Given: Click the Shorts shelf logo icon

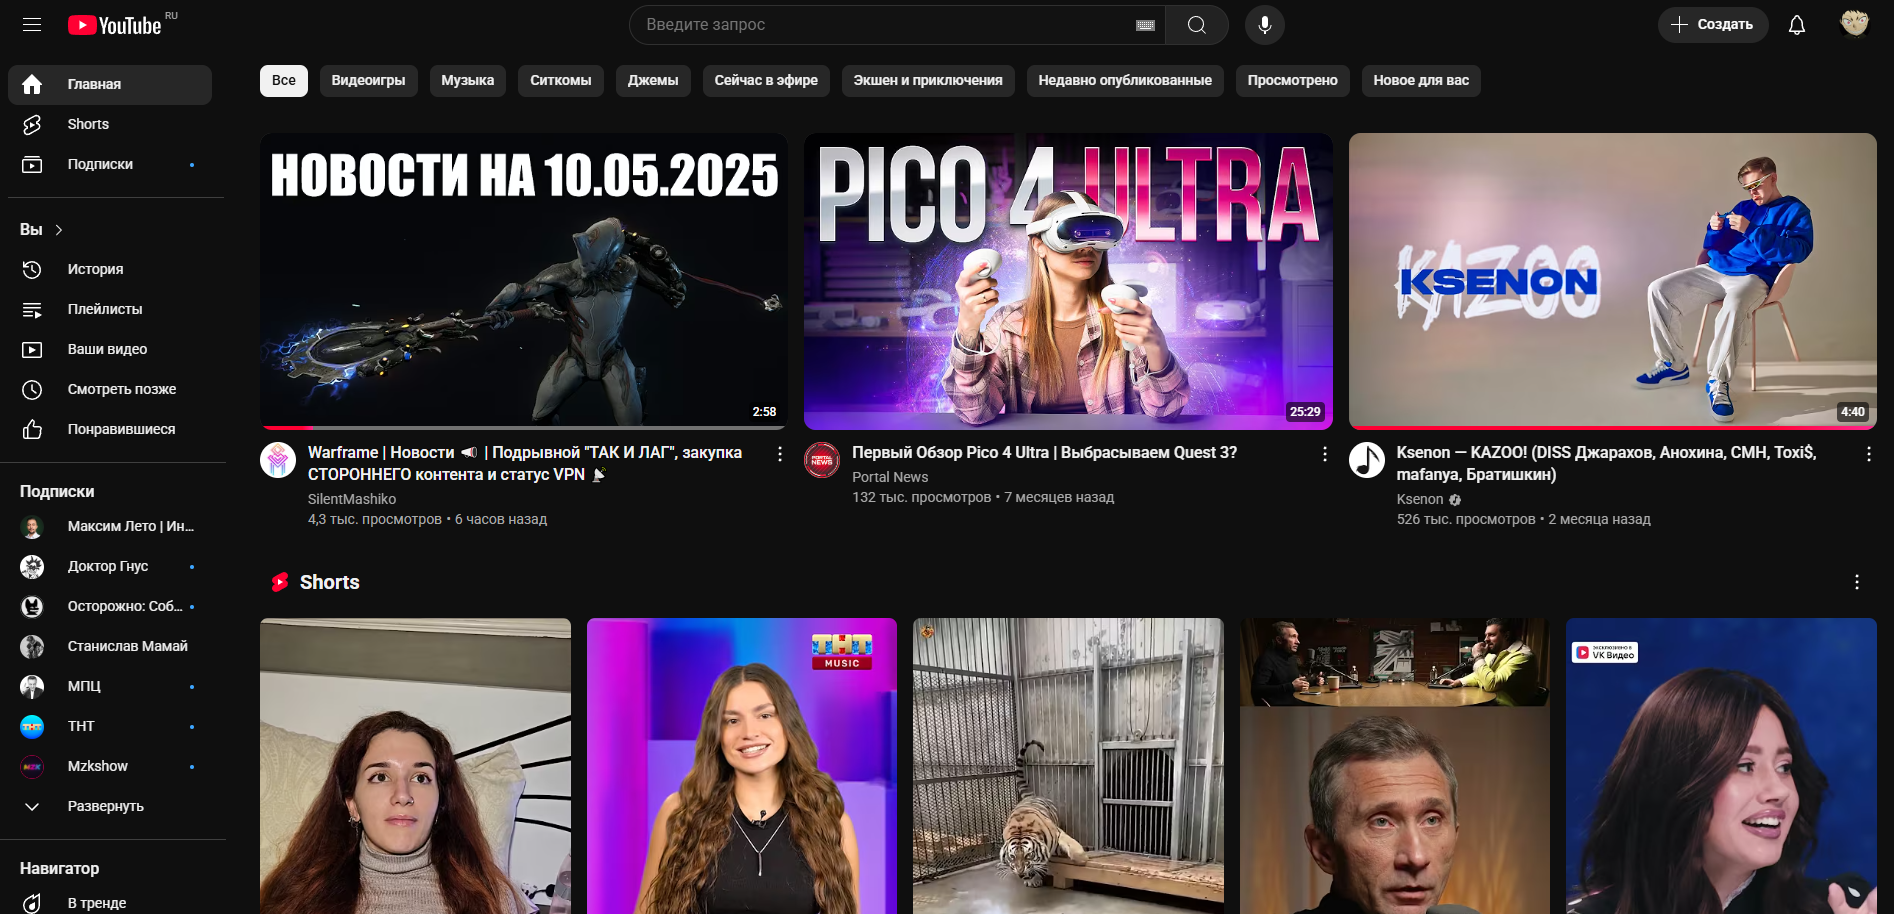Looking at the screenshot, I should 280,582.
